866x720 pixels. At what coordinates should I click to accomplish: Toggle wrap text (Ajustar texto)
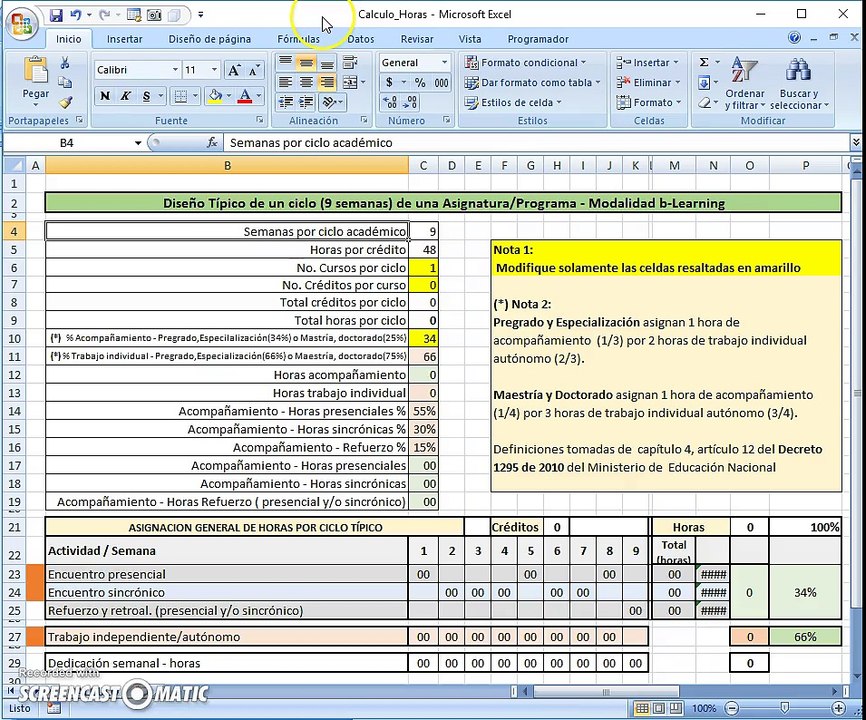pyautogui.click(x=350, y=62)
